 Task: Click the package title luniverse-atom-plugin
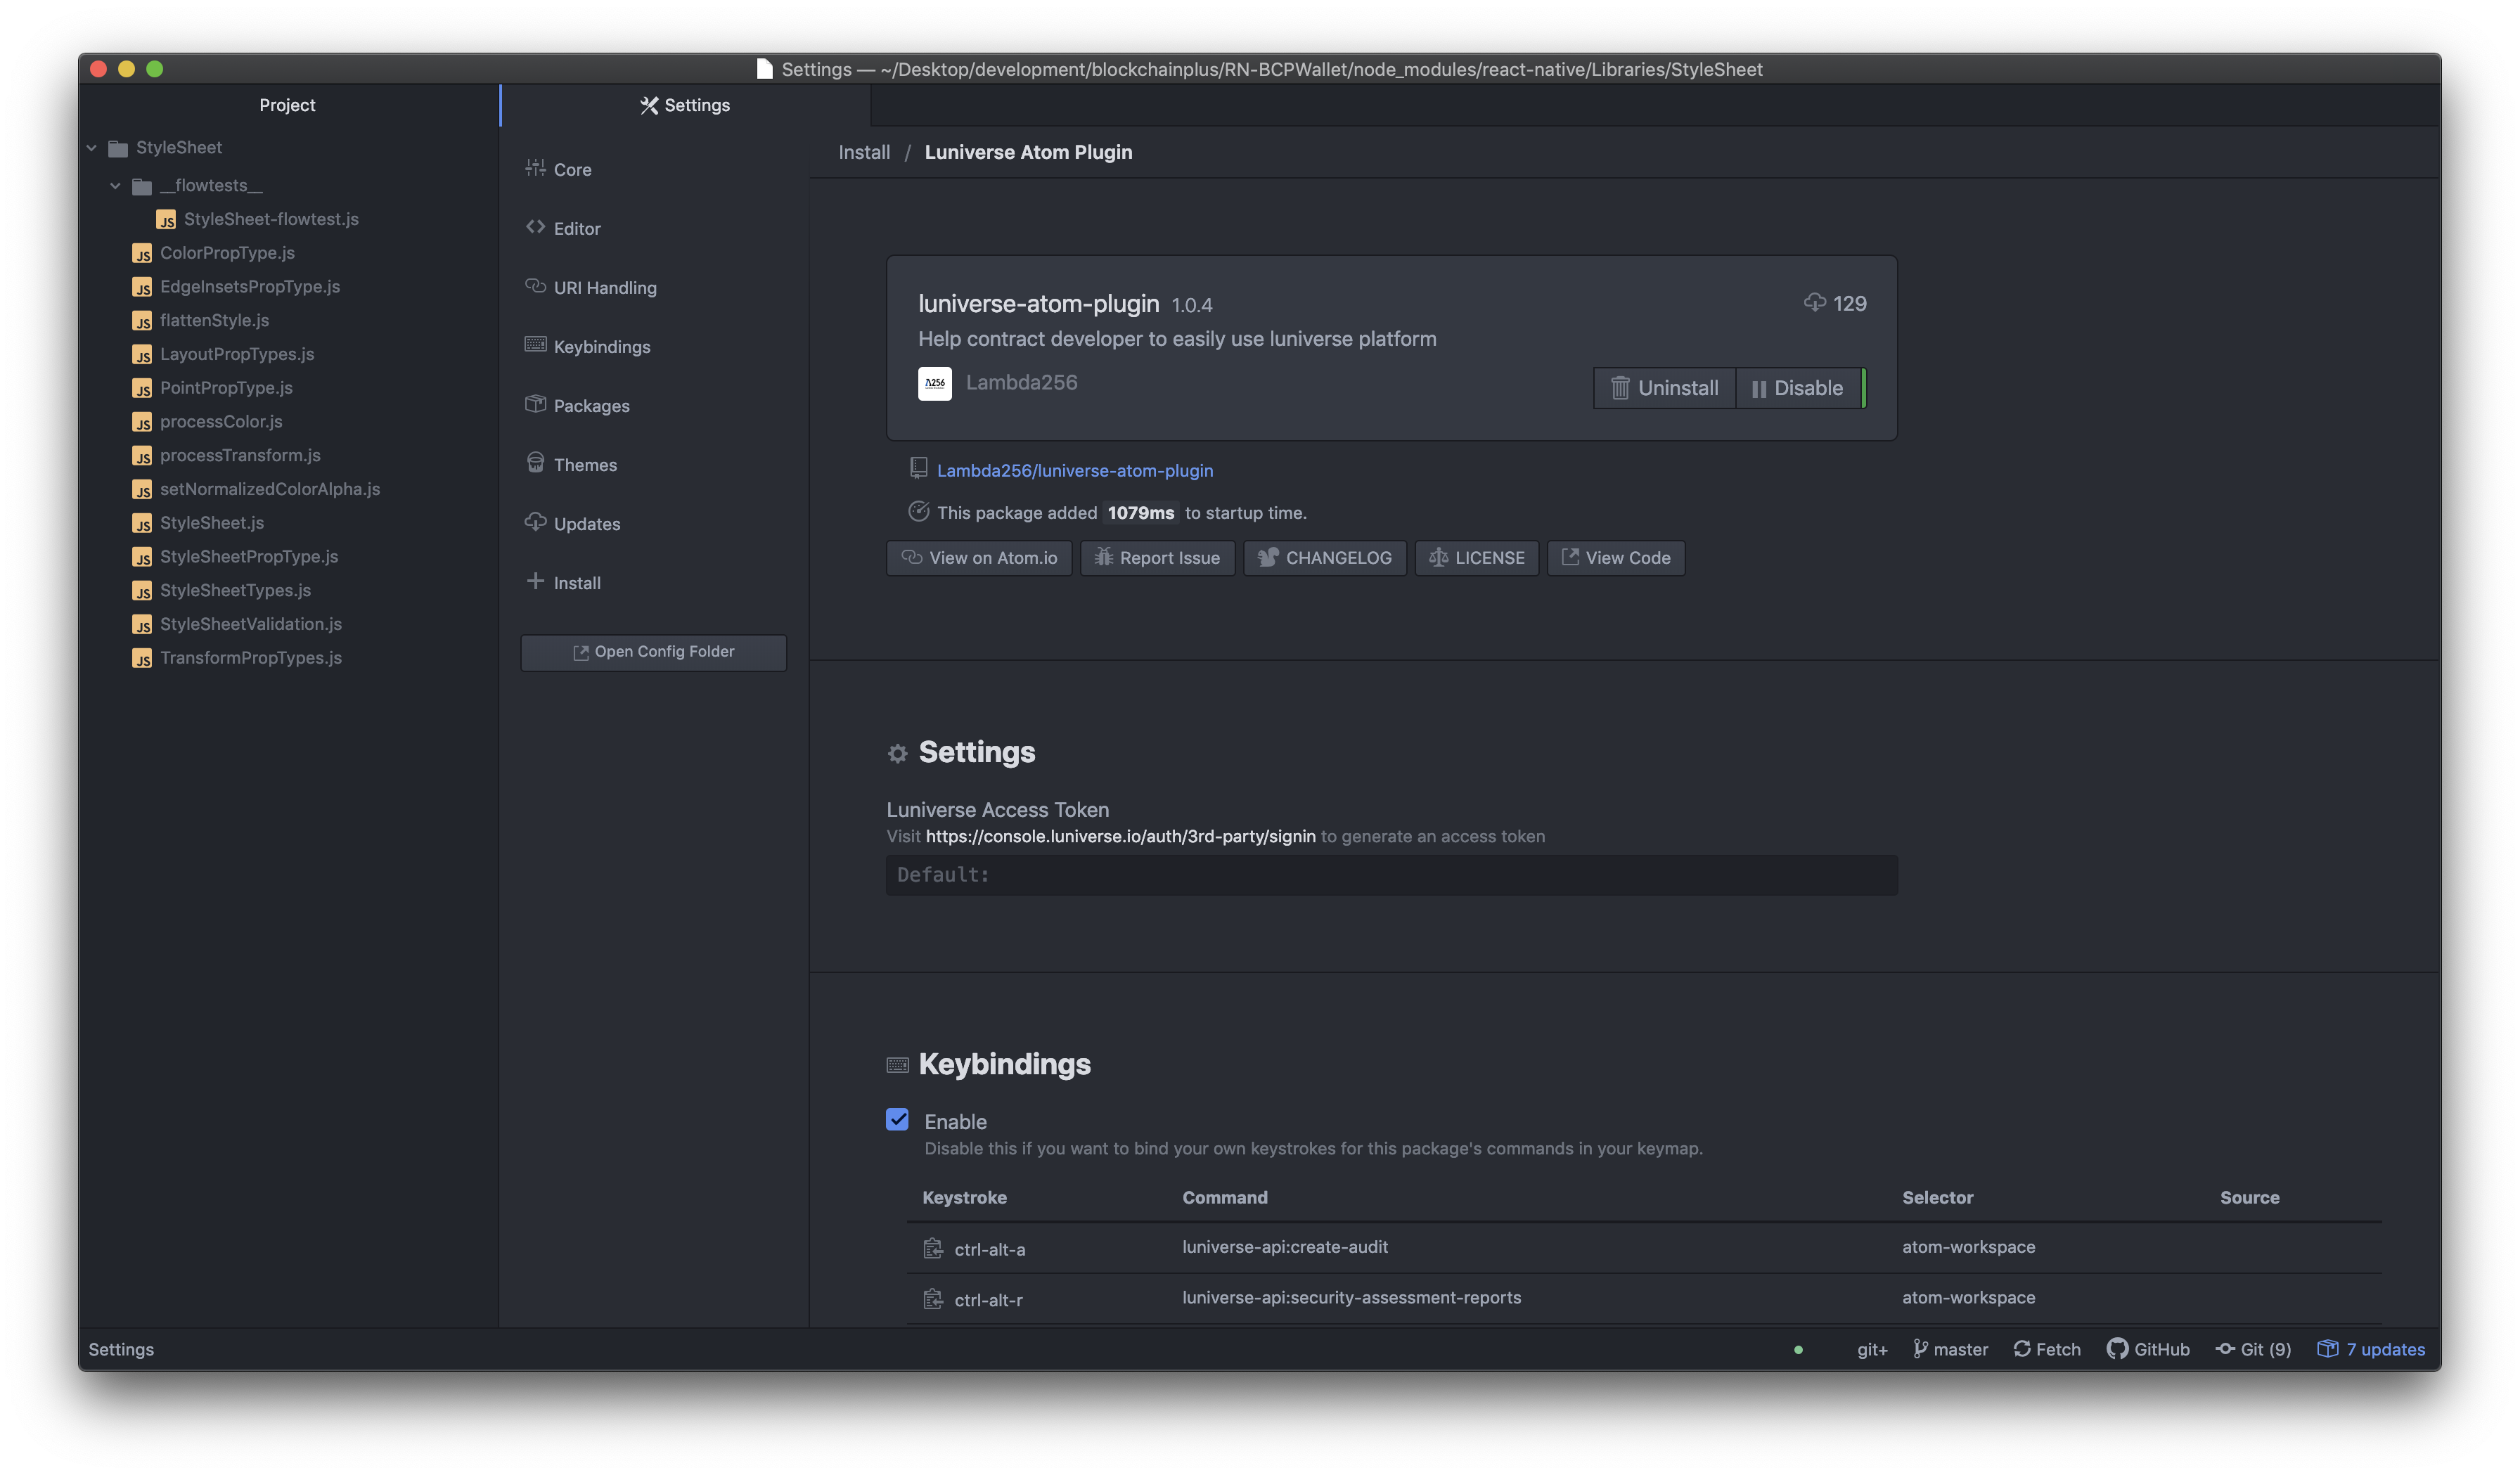click(x=1038, y=303)
